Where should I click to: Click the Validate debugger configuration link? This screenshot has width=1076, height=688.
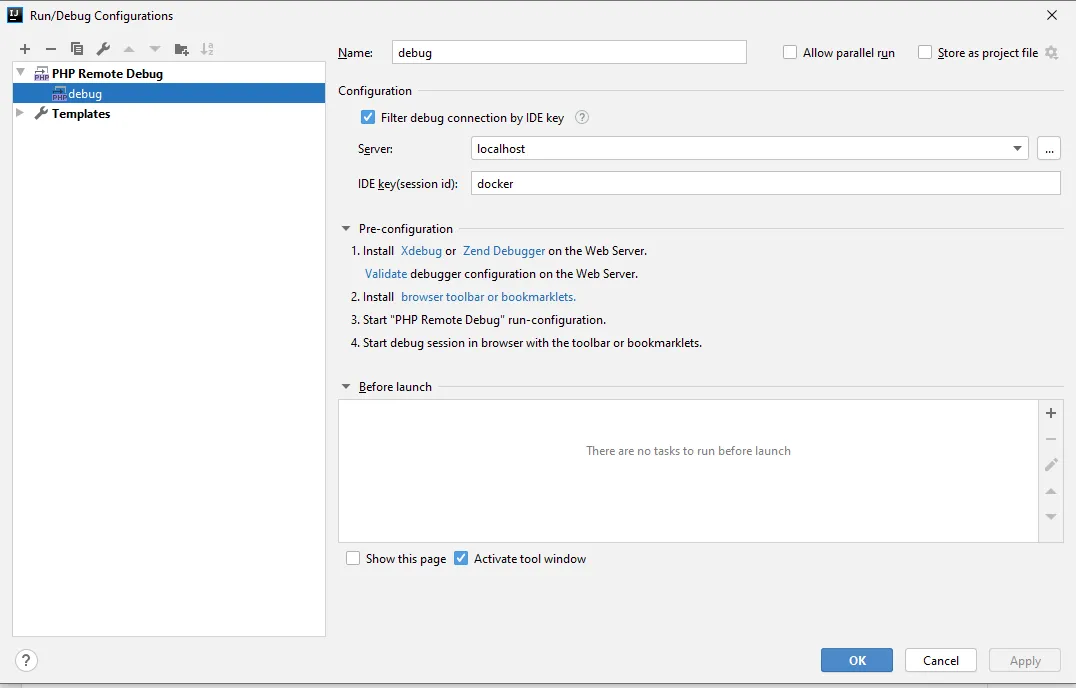(386, 274)
